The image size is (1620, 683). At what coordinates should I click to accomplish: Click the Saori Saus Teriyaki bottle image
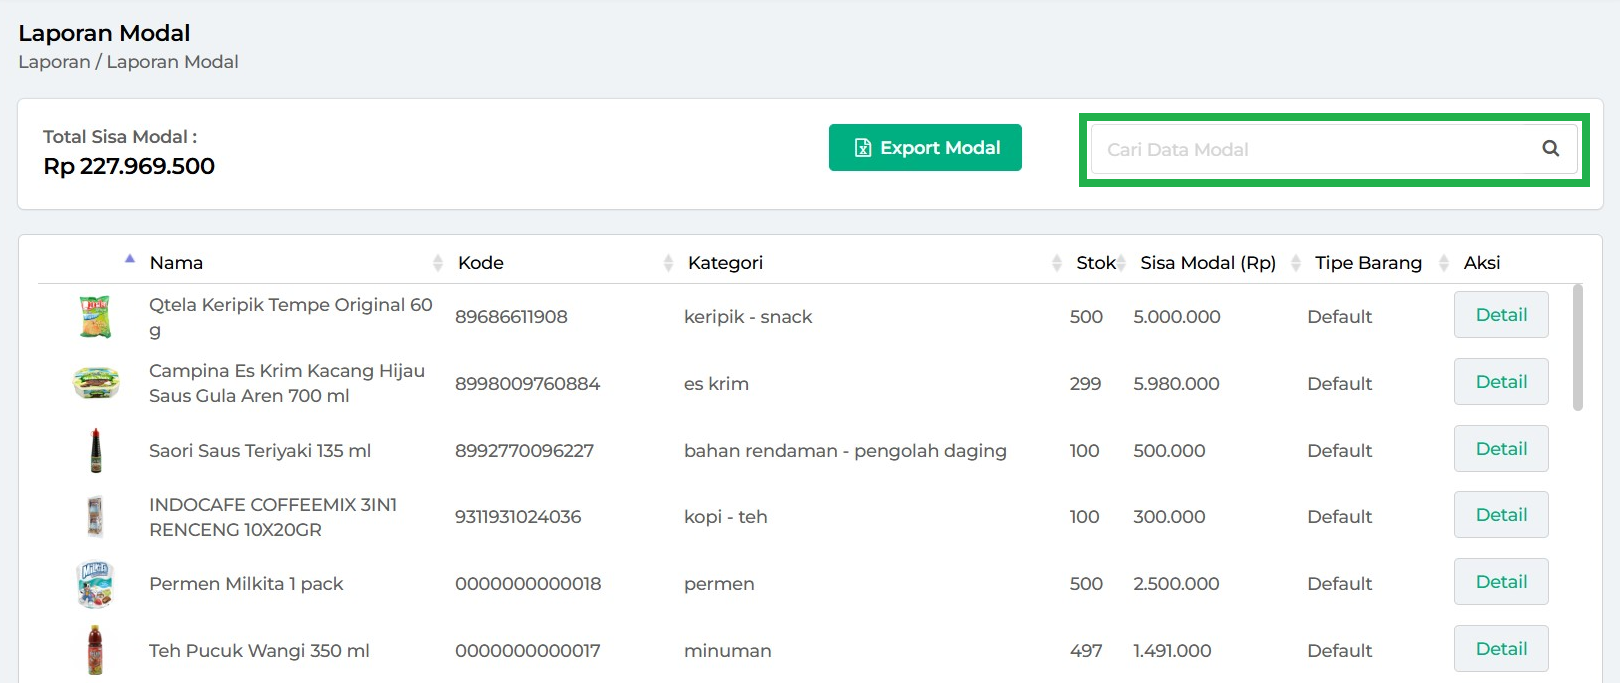(96, 450)
